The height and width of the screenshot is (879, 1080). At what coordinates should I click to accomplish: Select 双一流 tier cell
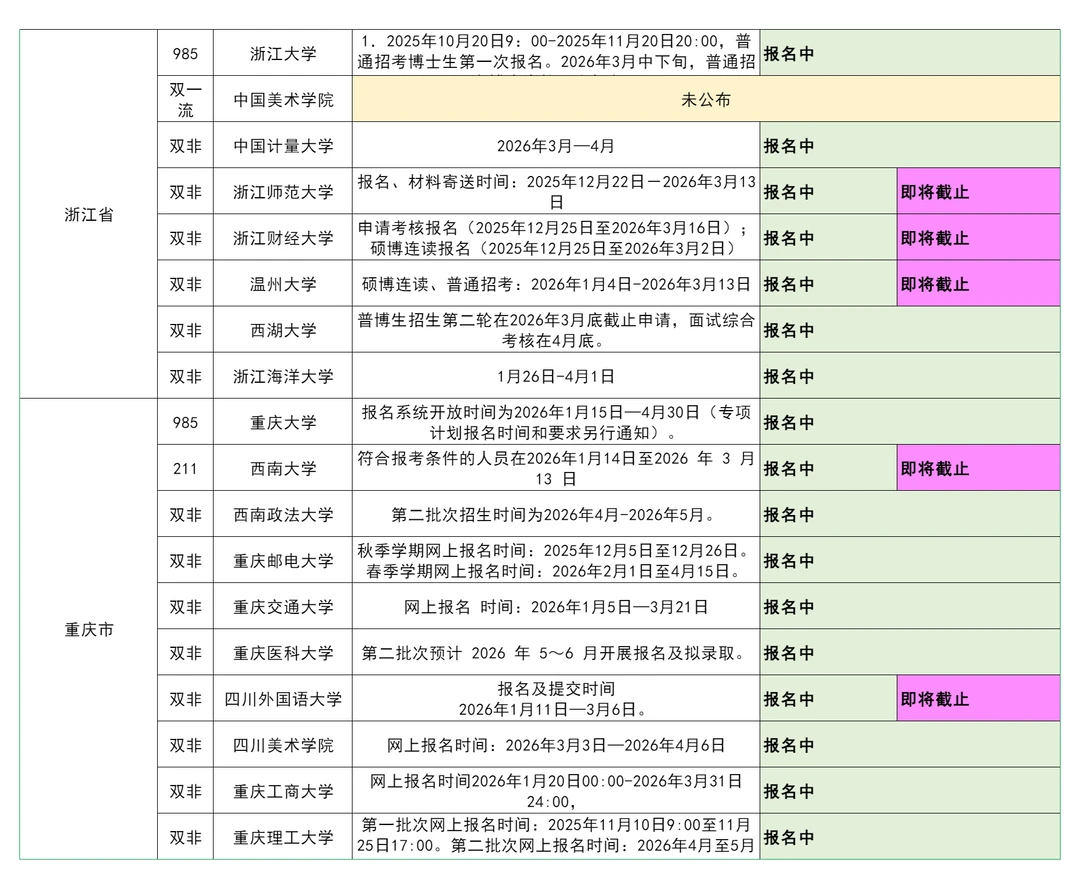point(185,99)
